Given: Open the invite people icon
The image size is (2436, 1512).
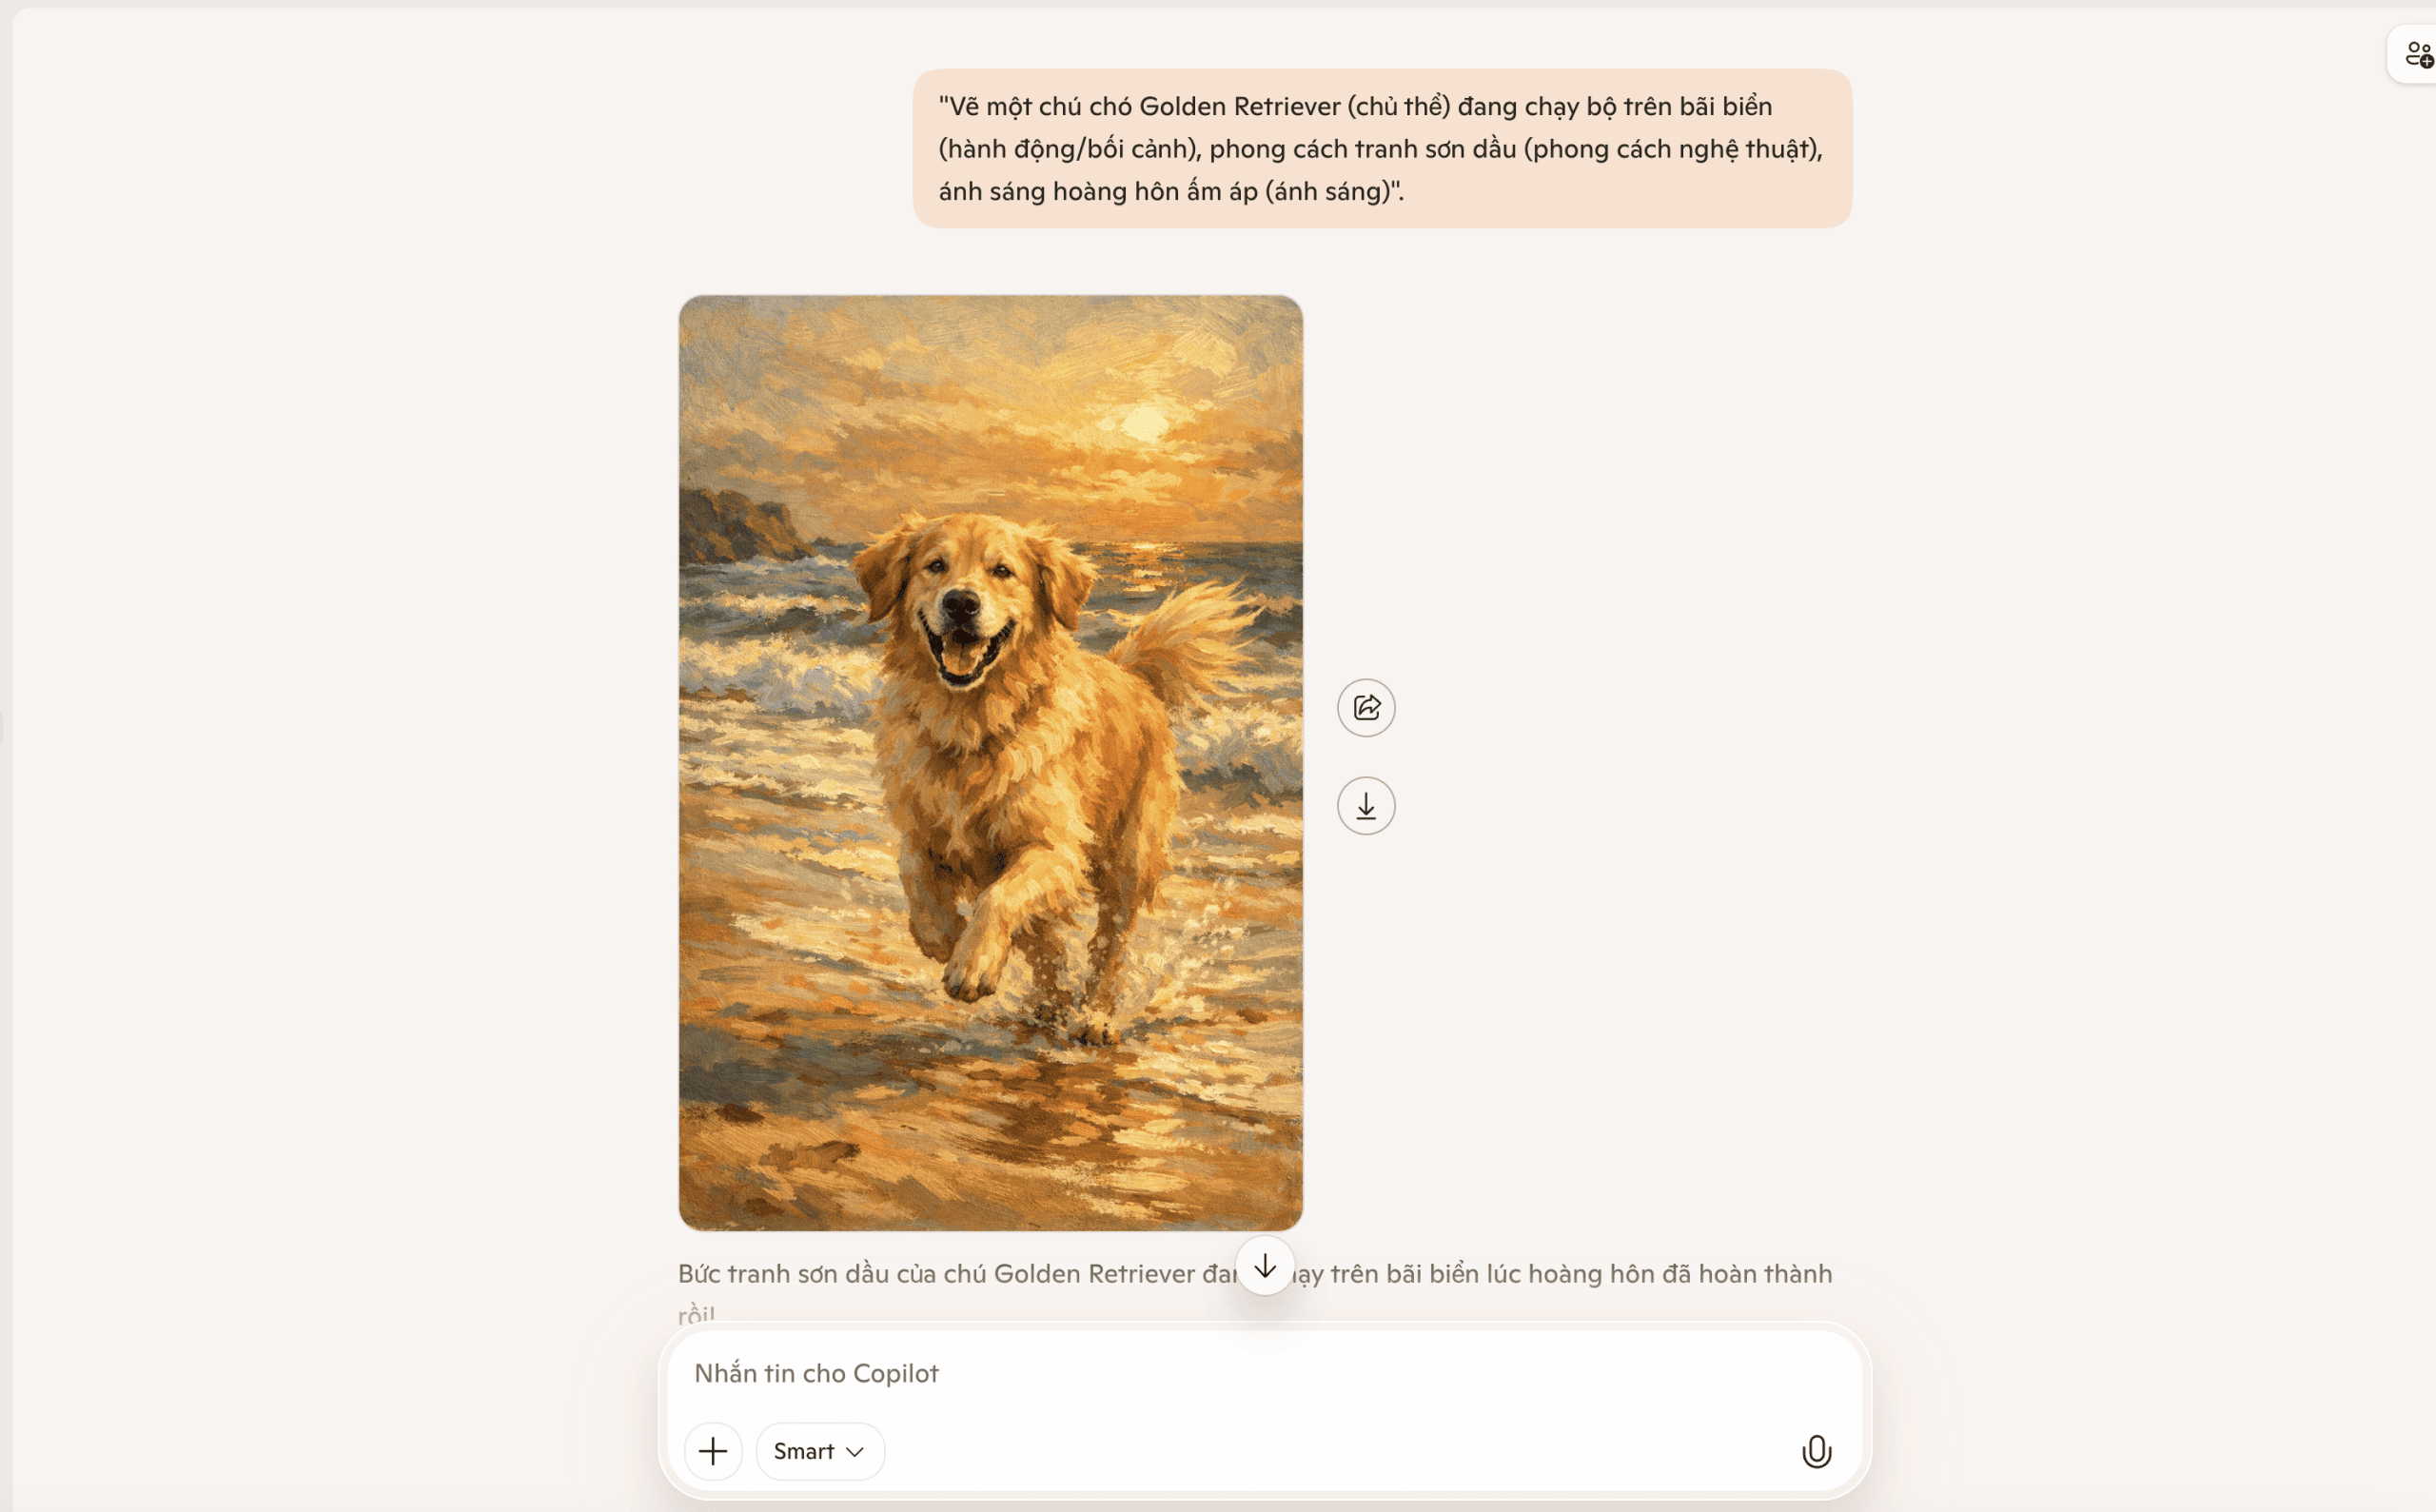Looking at the screenshot, I should click(2418, 54).
